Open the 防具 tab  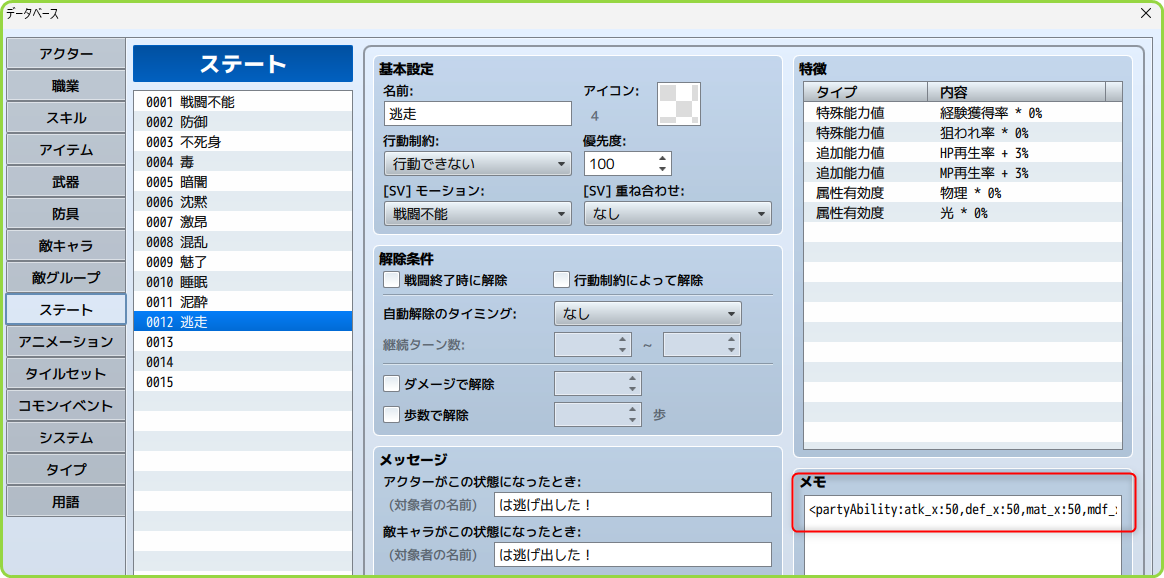[66, 214]
